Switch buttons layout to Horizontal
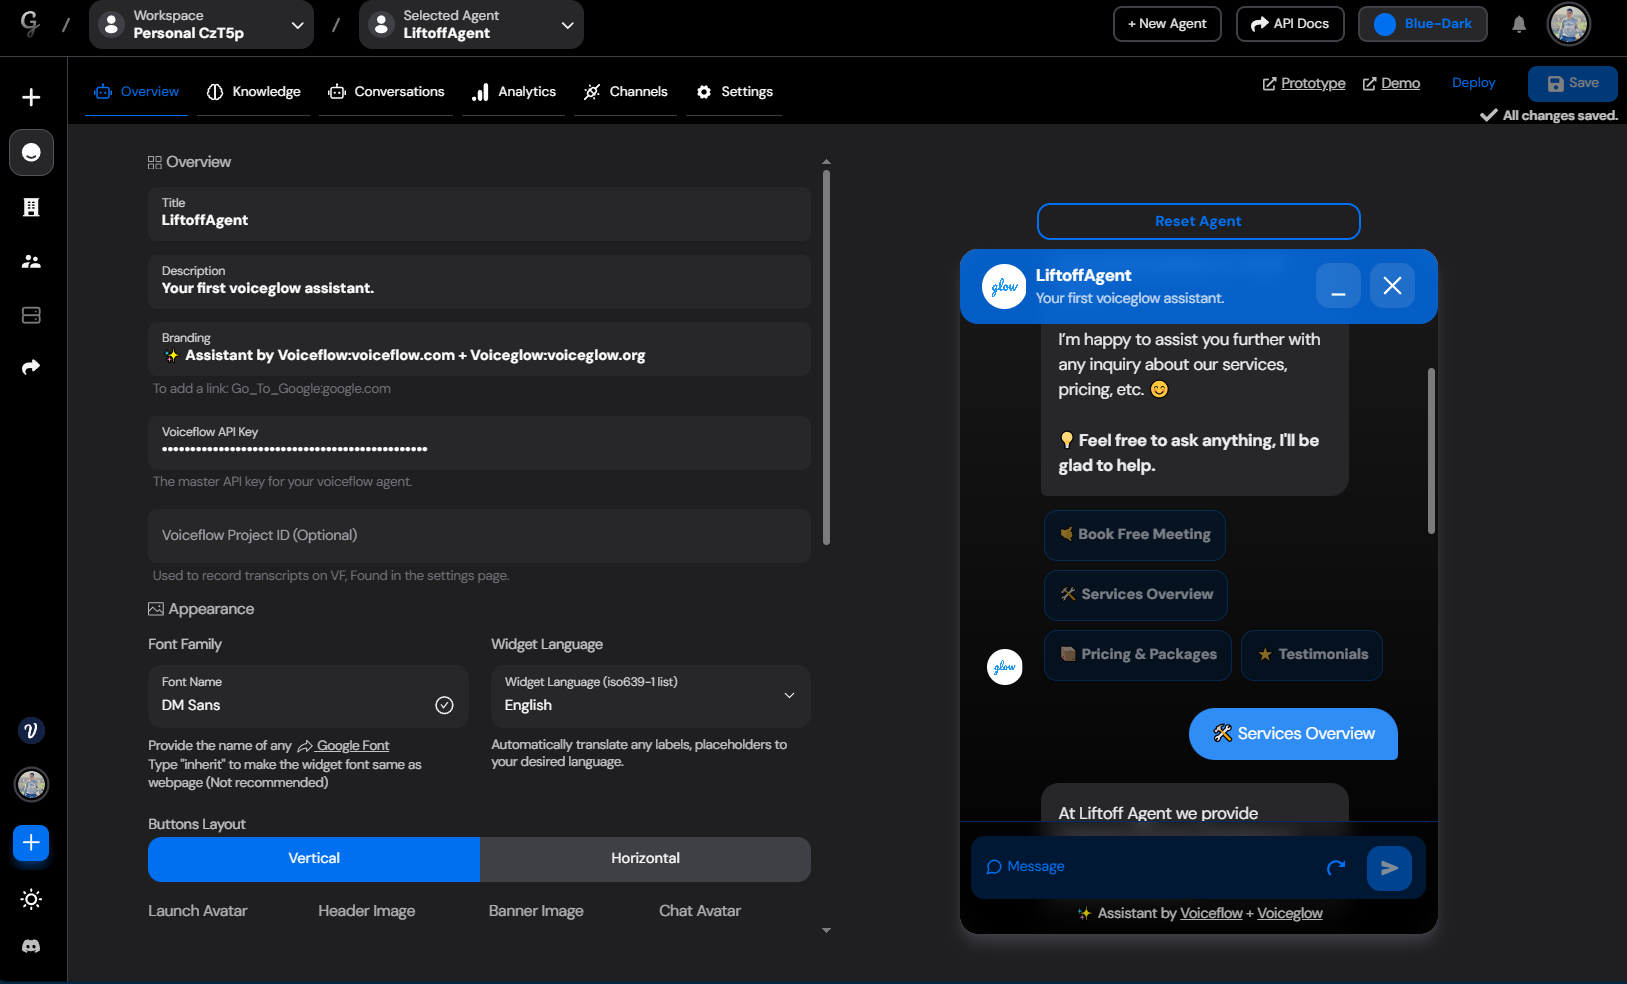Image resolution: width=1627 pixels, height=984 pixels. 645,858
